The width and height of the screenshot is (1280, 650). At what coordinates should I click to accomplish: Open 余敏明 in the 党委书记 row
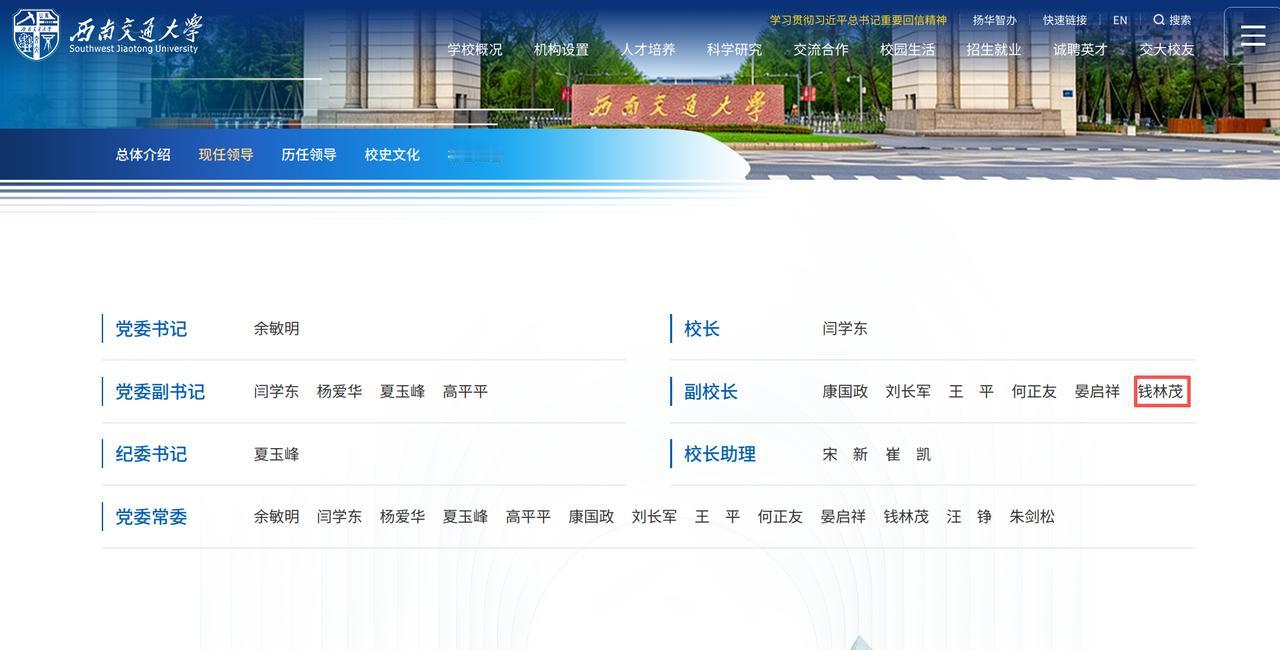276,328
